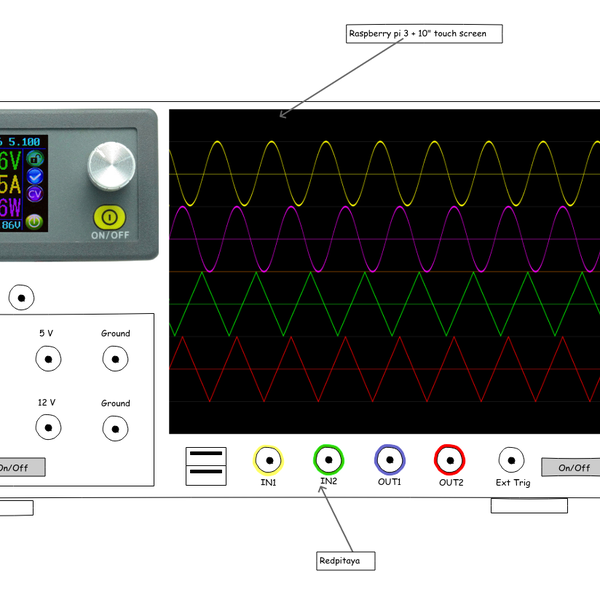The image size is (600, 600).
Task: Toggle the left On/Off switch under jacks
Action: (22, 467)
